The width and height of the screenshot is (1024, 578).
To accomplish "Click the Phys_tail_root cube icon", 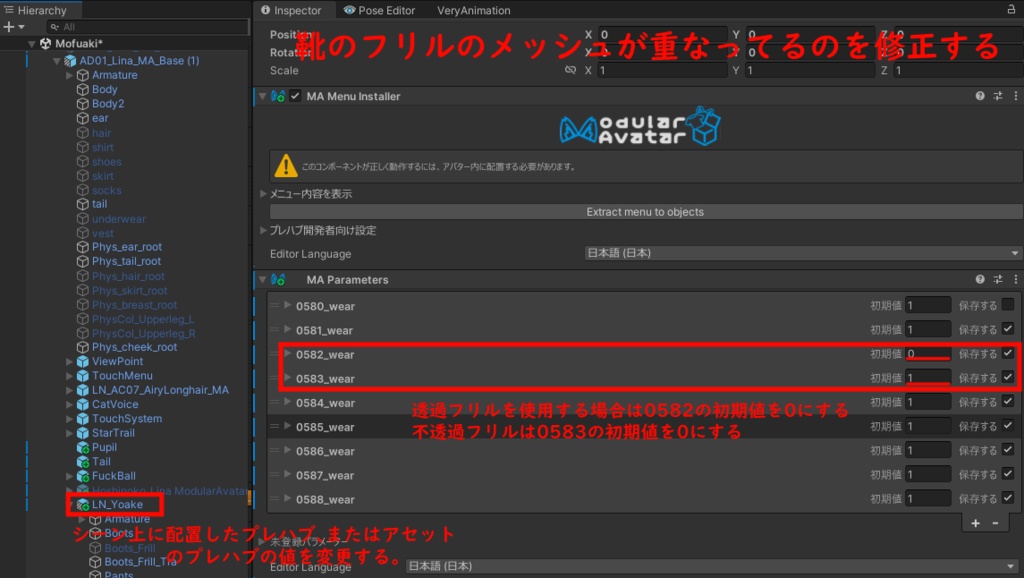I will point(83,261).
